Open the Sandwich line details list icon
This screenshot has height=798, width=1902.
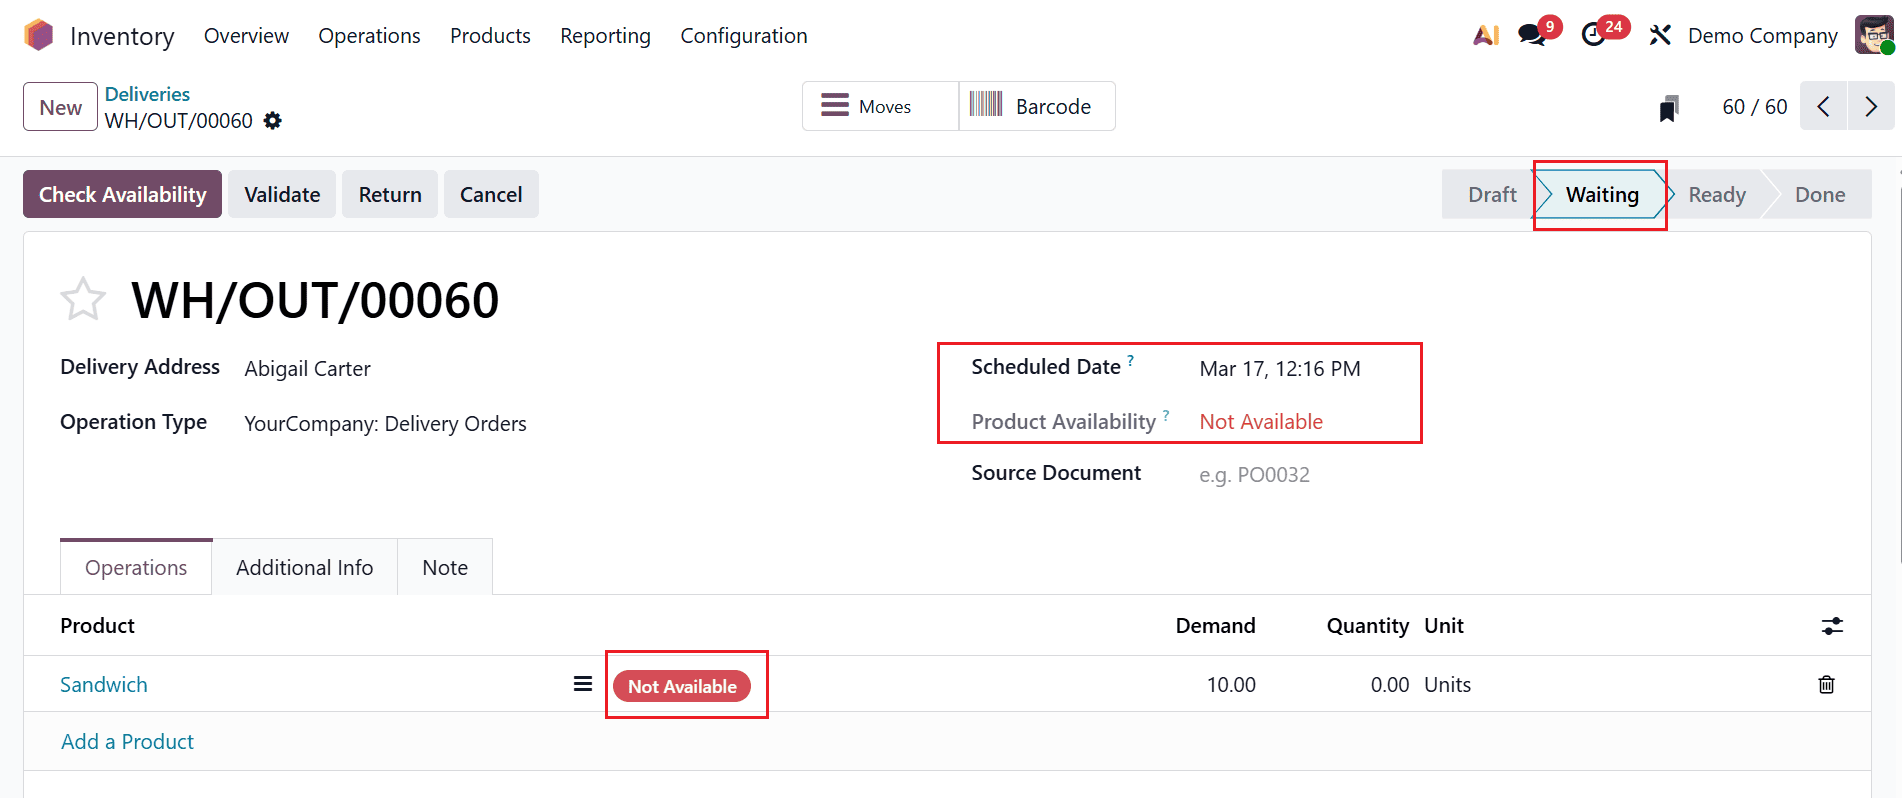(583, 684)
